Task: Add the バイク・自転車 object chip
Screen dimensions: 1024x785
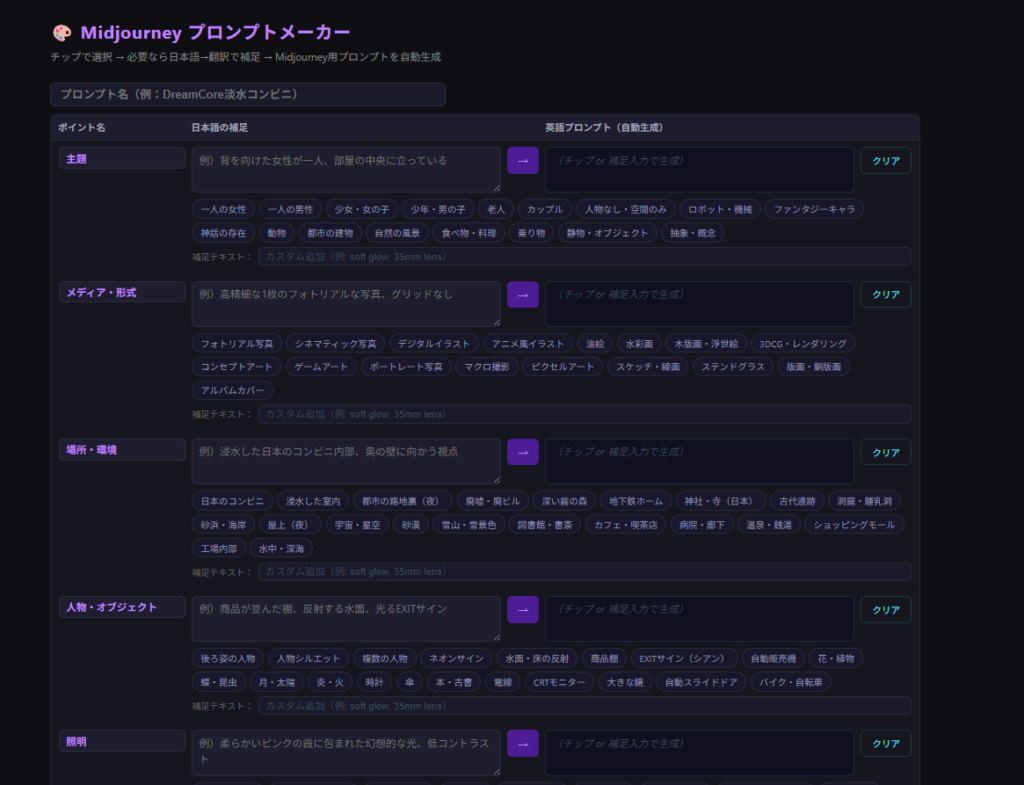Action: click(791, 682)
